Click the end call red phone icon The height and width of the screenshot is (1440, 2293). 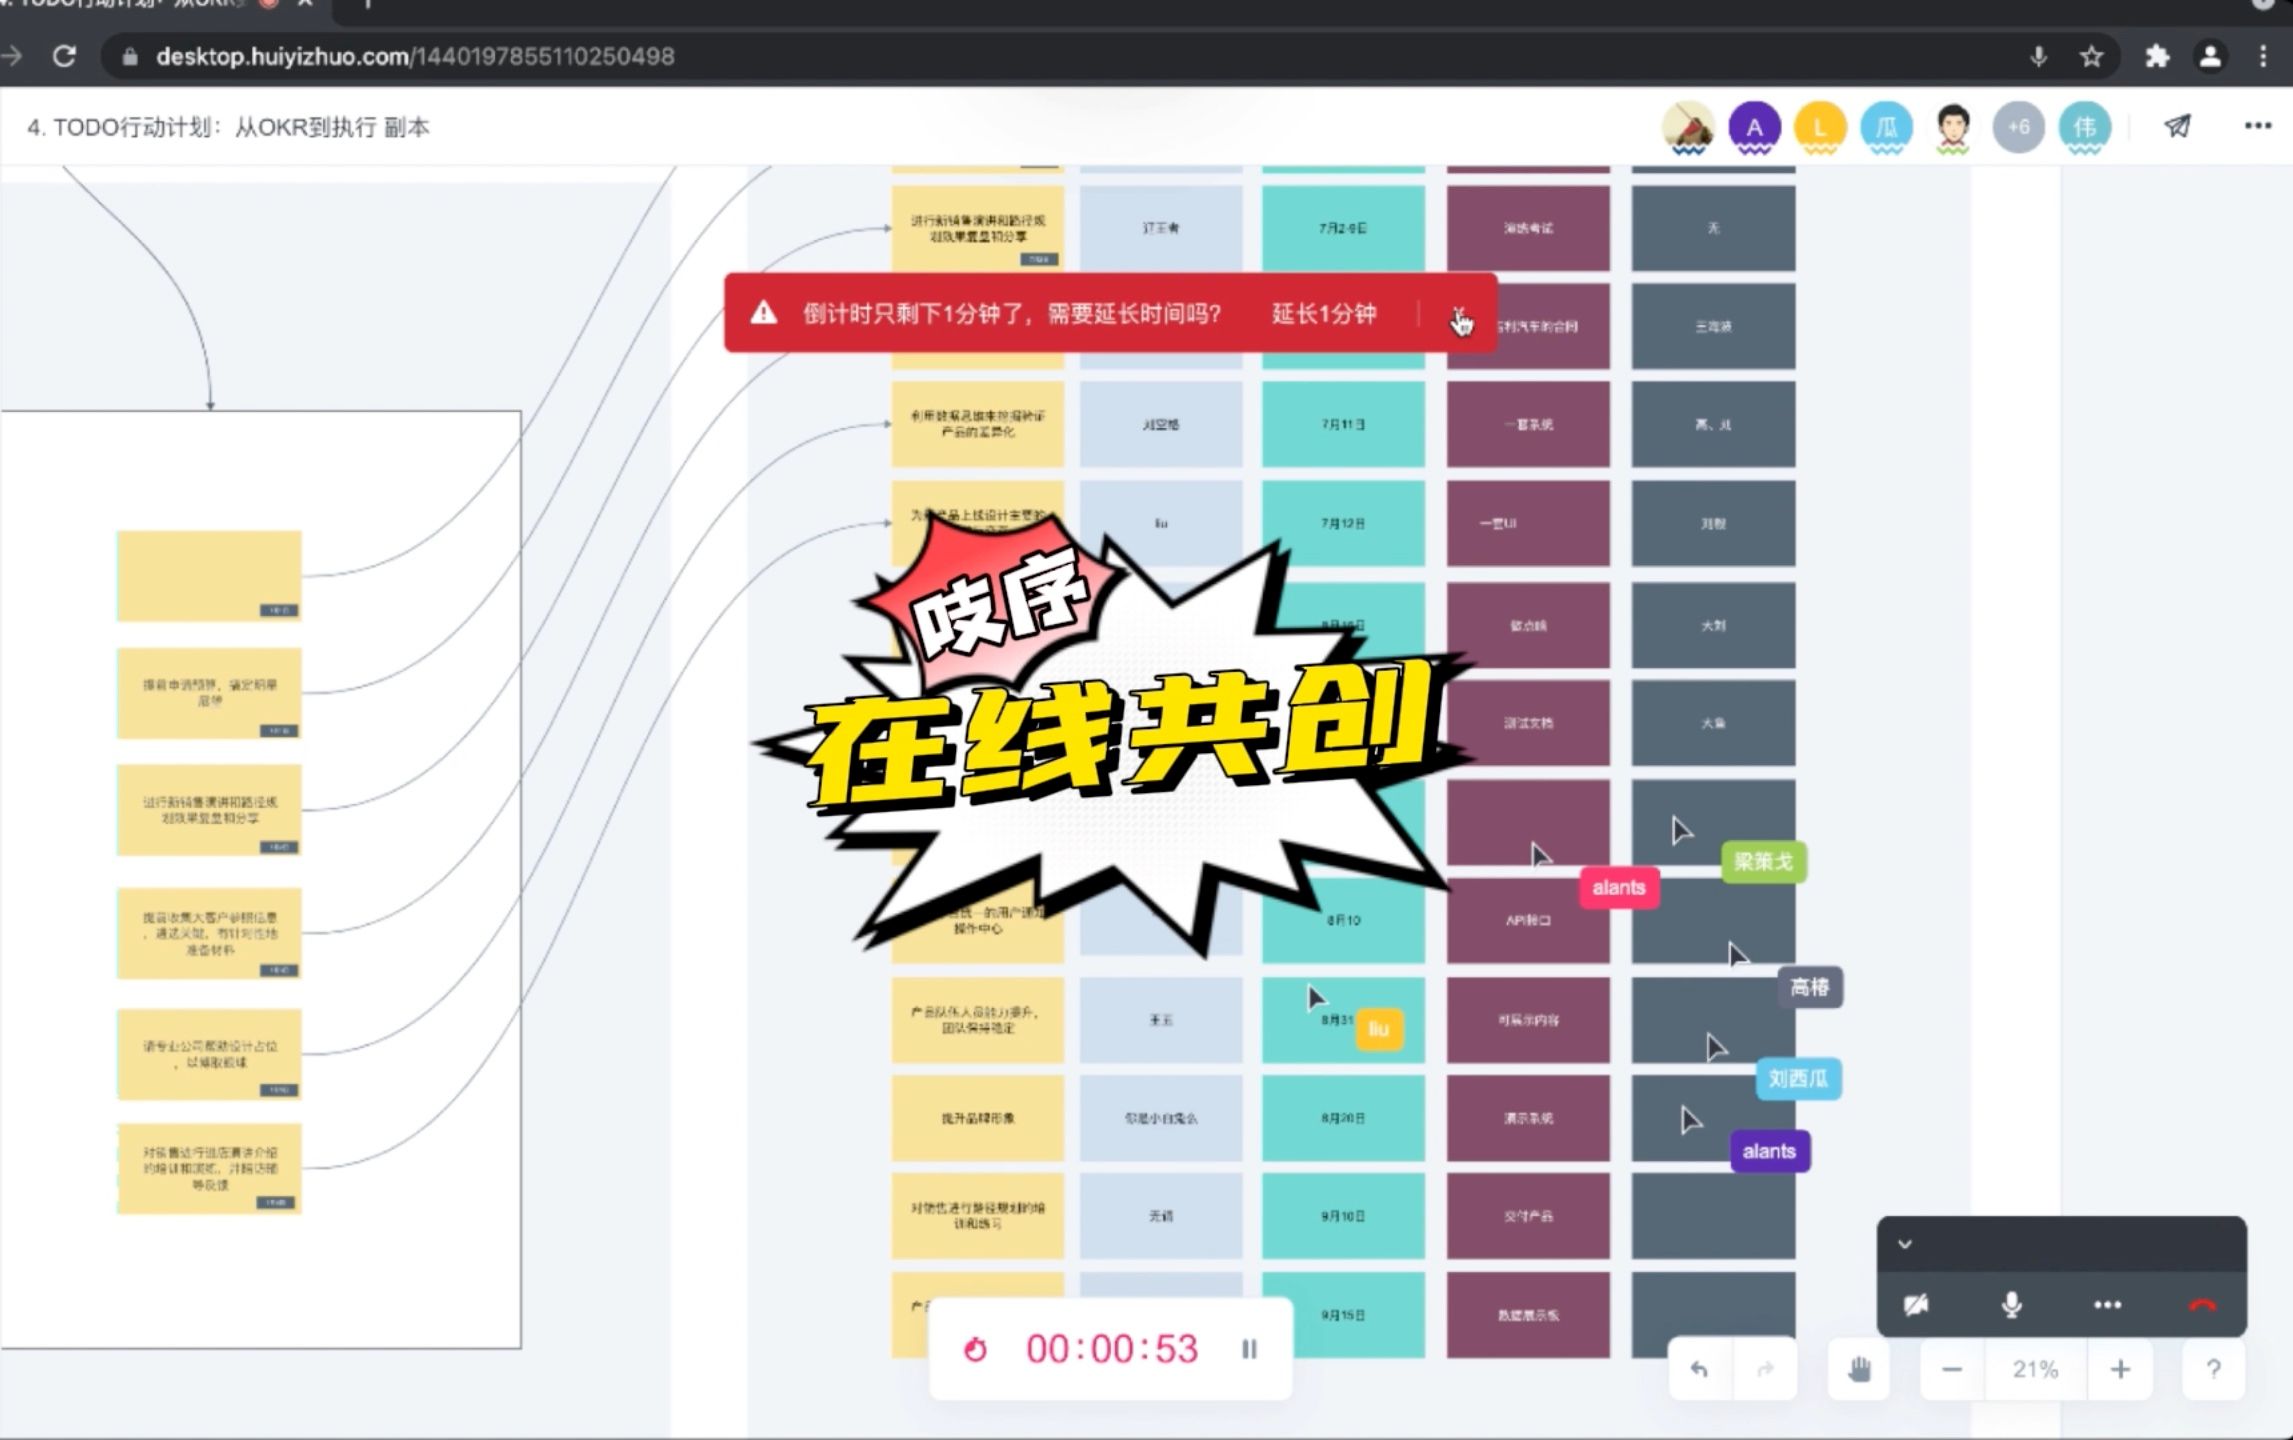(2200, 1306)
